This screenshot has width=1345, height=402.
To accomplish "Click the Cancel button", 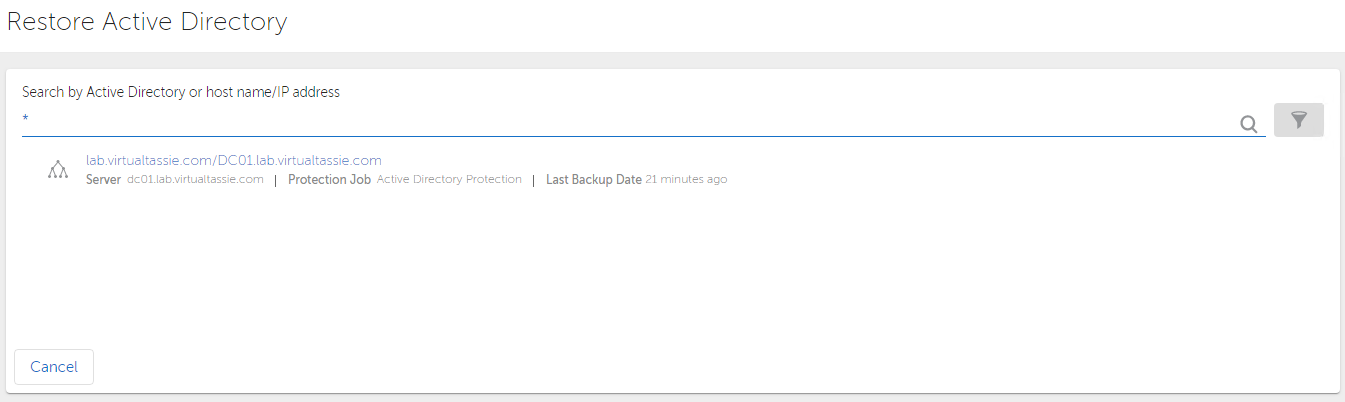I will (54, 367).
